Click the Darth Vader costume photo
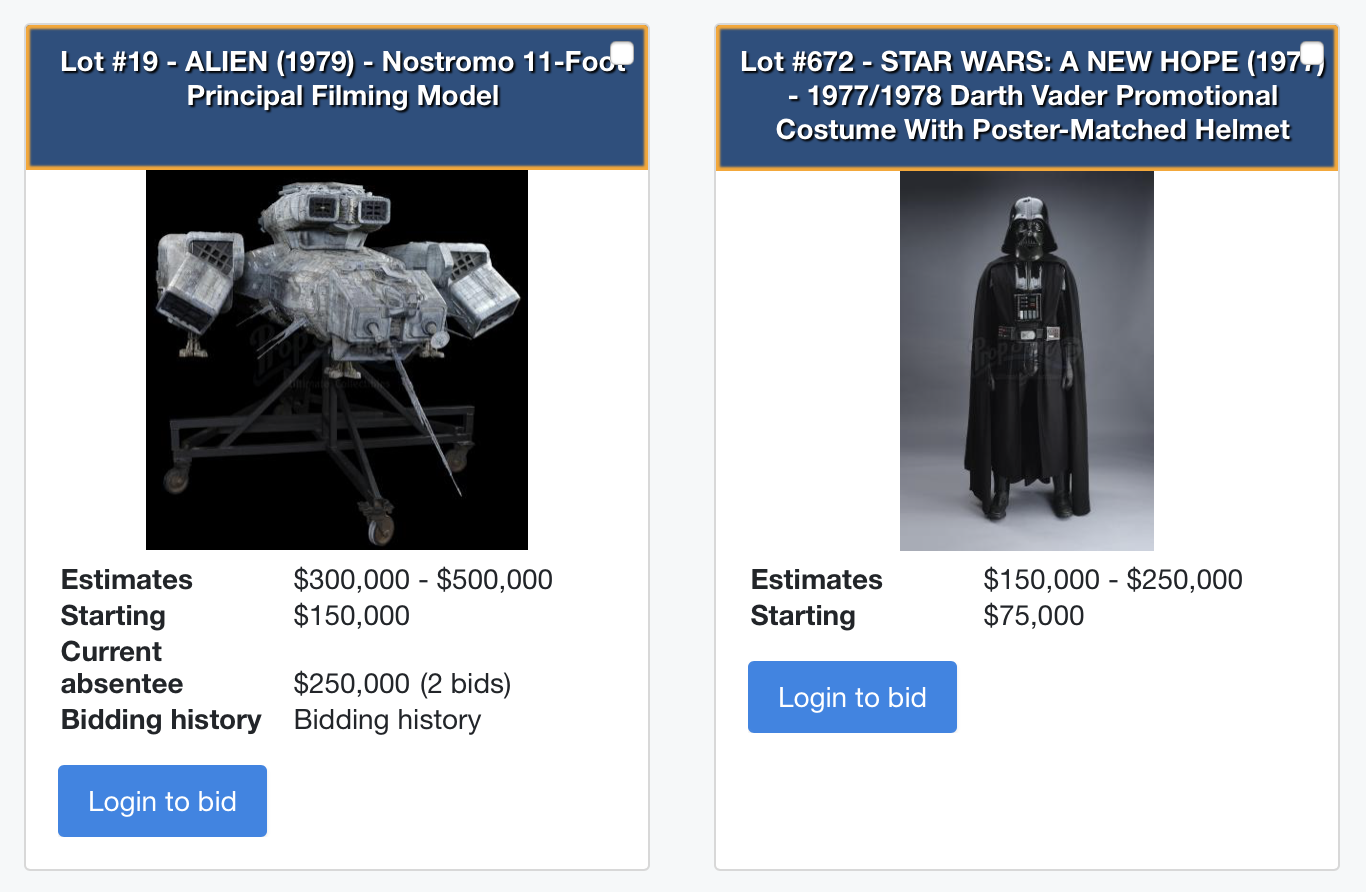Image resolution: width=1366 pixels, height=892 pixels. coord(1027,360)
